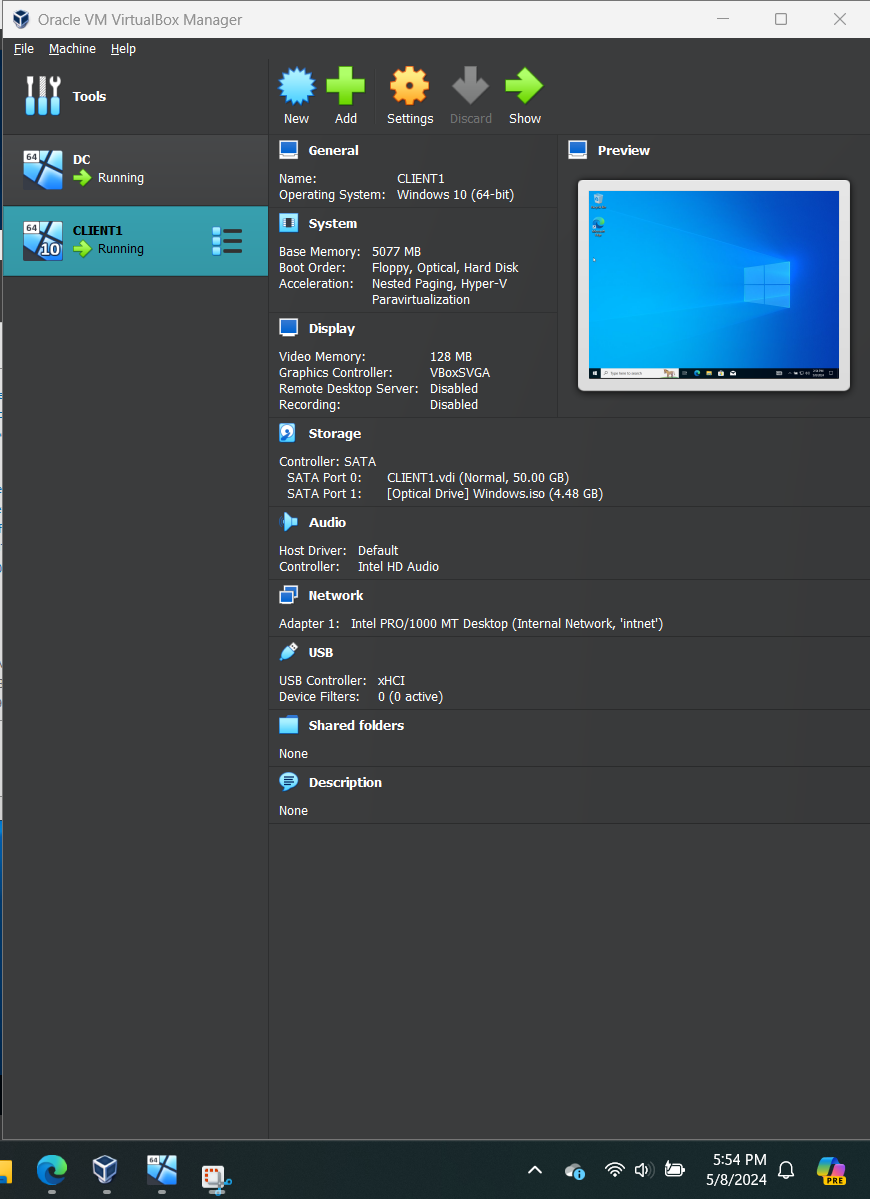Open the CLIENT1 machine tools list menu
Viewport: 870px width, 1199px height.
pyautogui.click(x=227, y=241)
